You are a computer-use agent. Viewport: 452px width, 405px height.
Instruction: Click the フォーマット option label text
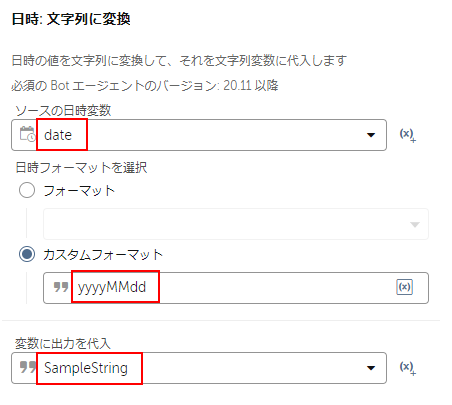click(79, 191)
